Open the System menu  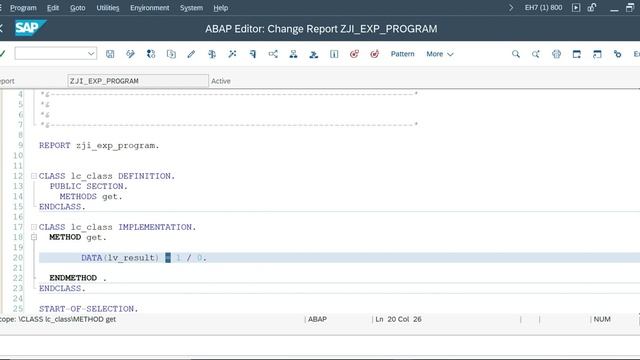[191, 8]
